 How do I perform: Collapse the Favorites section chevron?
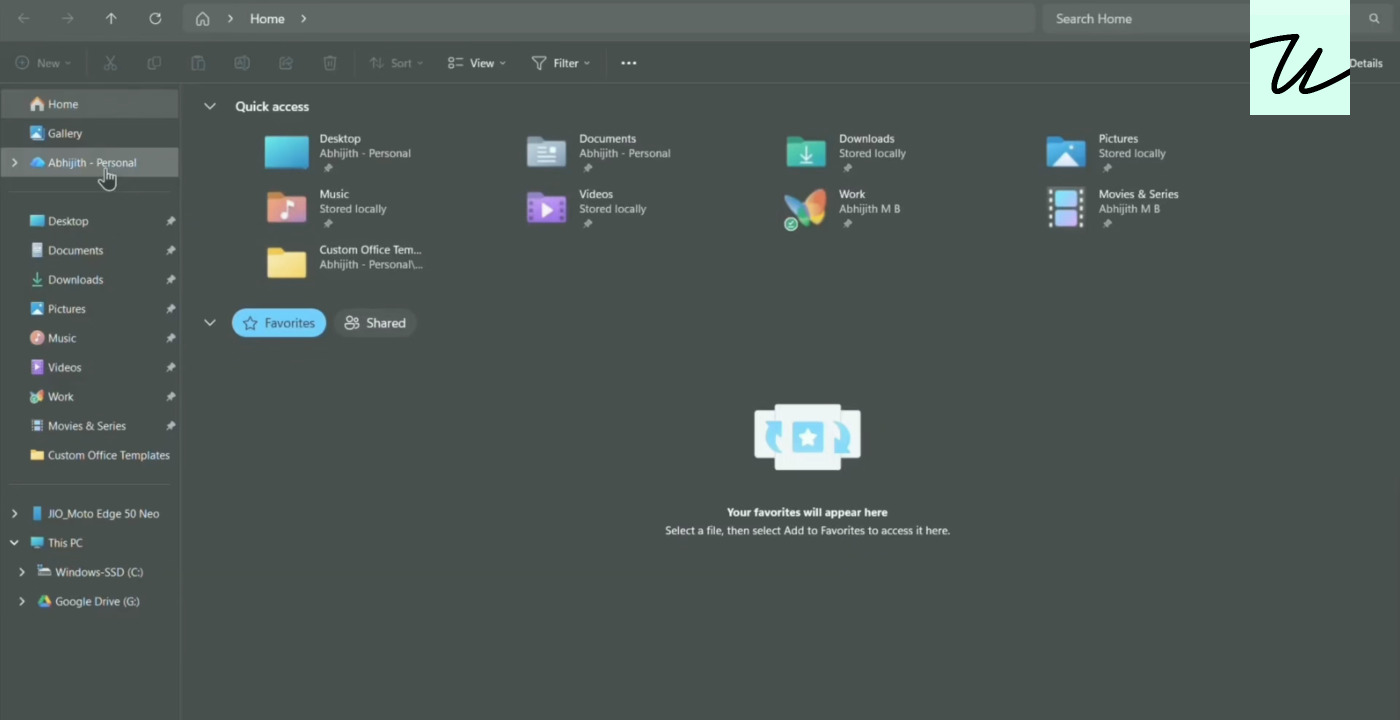210,323
